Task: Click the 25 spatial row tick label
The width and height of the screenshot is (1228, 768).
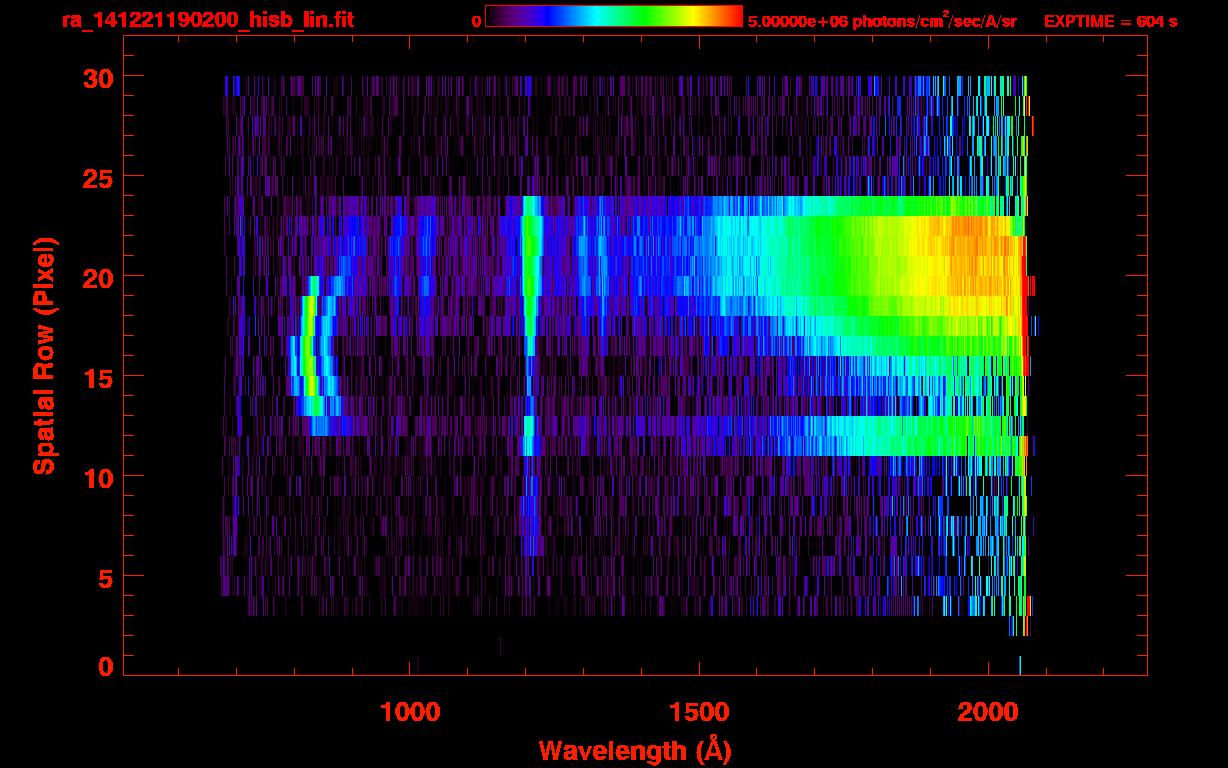Action: coord(96,177)
